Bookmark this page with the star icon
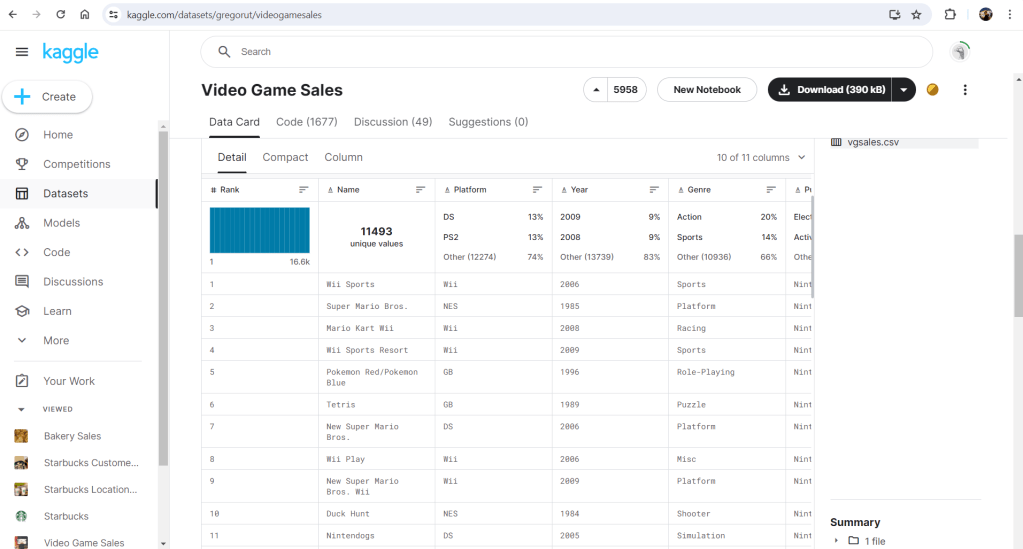 tap(916, 15)
